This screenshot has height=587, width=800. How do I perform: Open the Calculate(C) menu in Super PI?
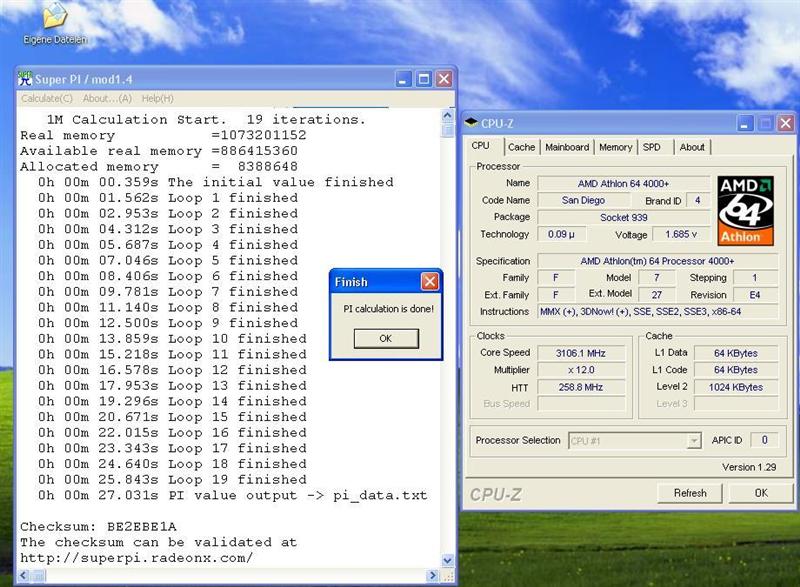click(x=46, y=98)
